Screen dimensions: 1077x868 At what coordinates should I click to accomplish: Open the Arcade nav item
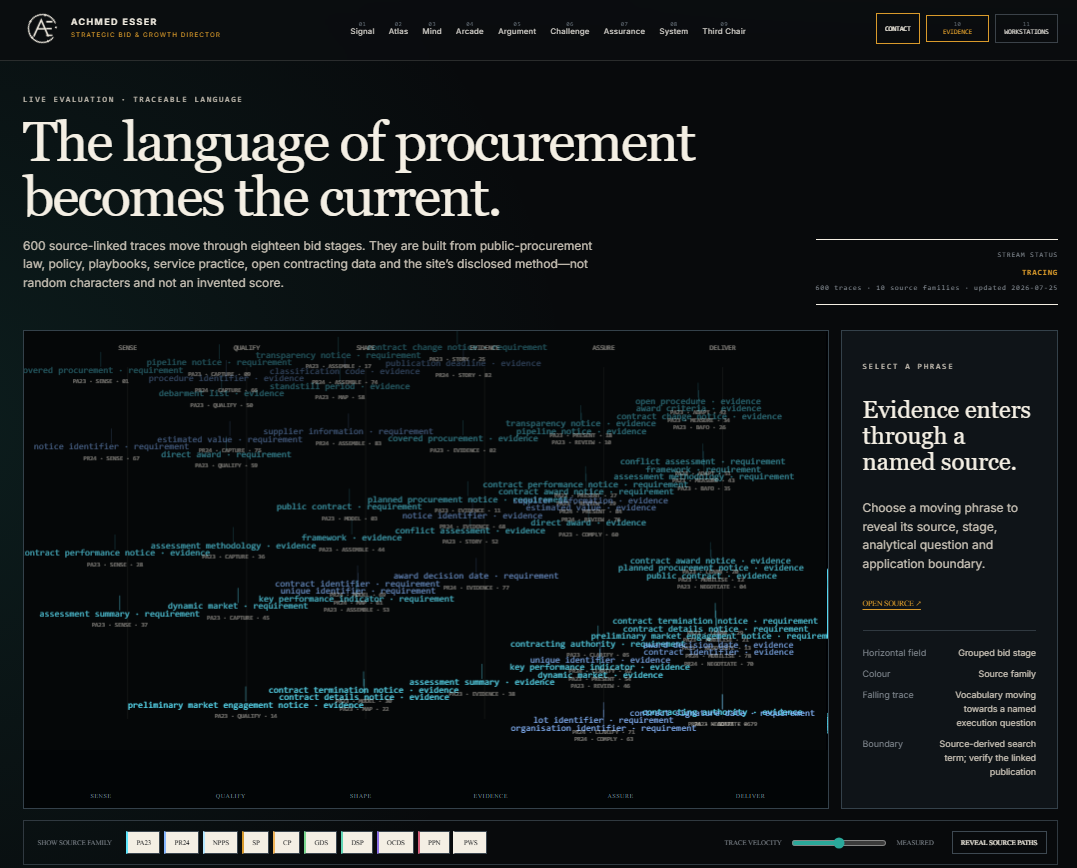[470, 29]
